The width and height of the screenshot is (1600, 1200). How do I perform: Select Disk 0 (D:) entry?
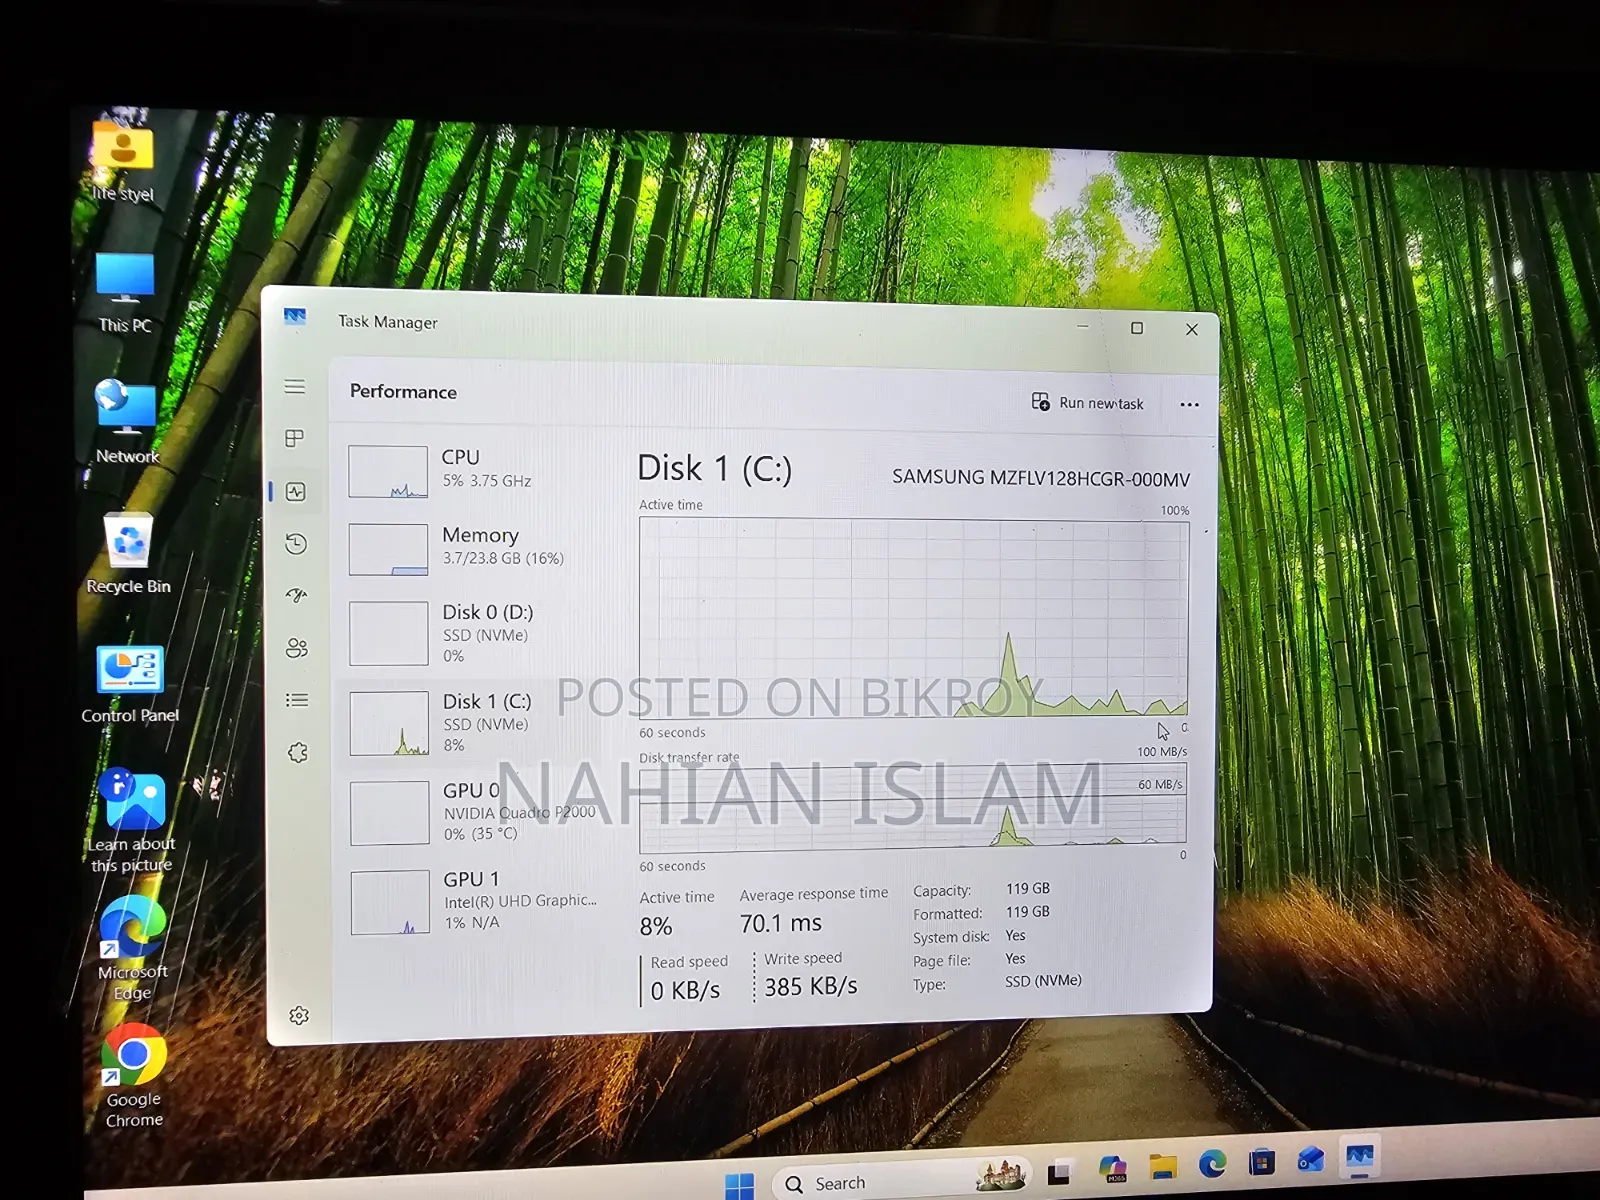[x=474, y=633]
